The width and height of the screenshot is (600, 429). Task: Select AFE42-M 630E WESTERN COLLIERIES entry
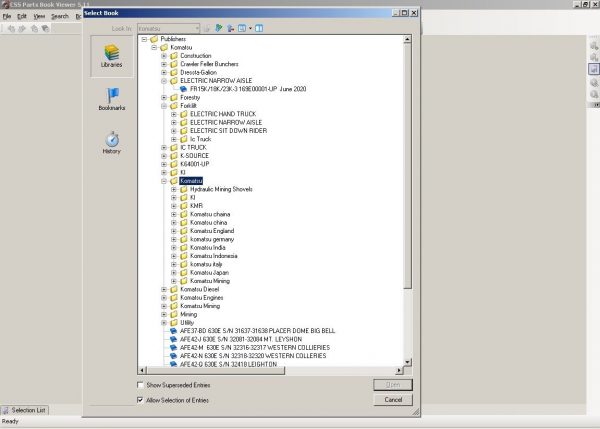click(255, 347)
